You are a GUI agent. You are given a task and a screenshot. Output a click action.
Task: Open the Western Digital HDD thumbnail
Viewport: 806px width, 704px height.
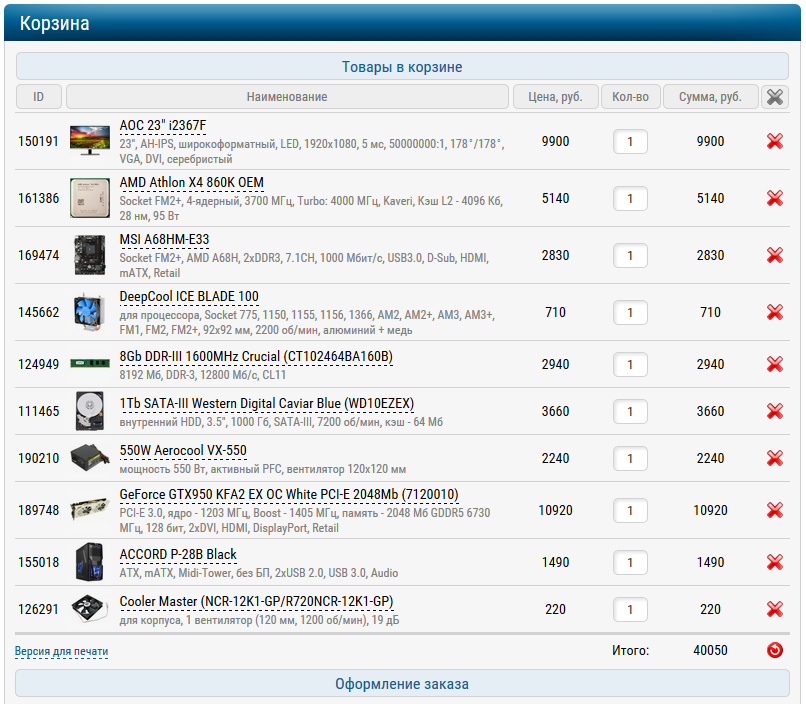(90, 411)
